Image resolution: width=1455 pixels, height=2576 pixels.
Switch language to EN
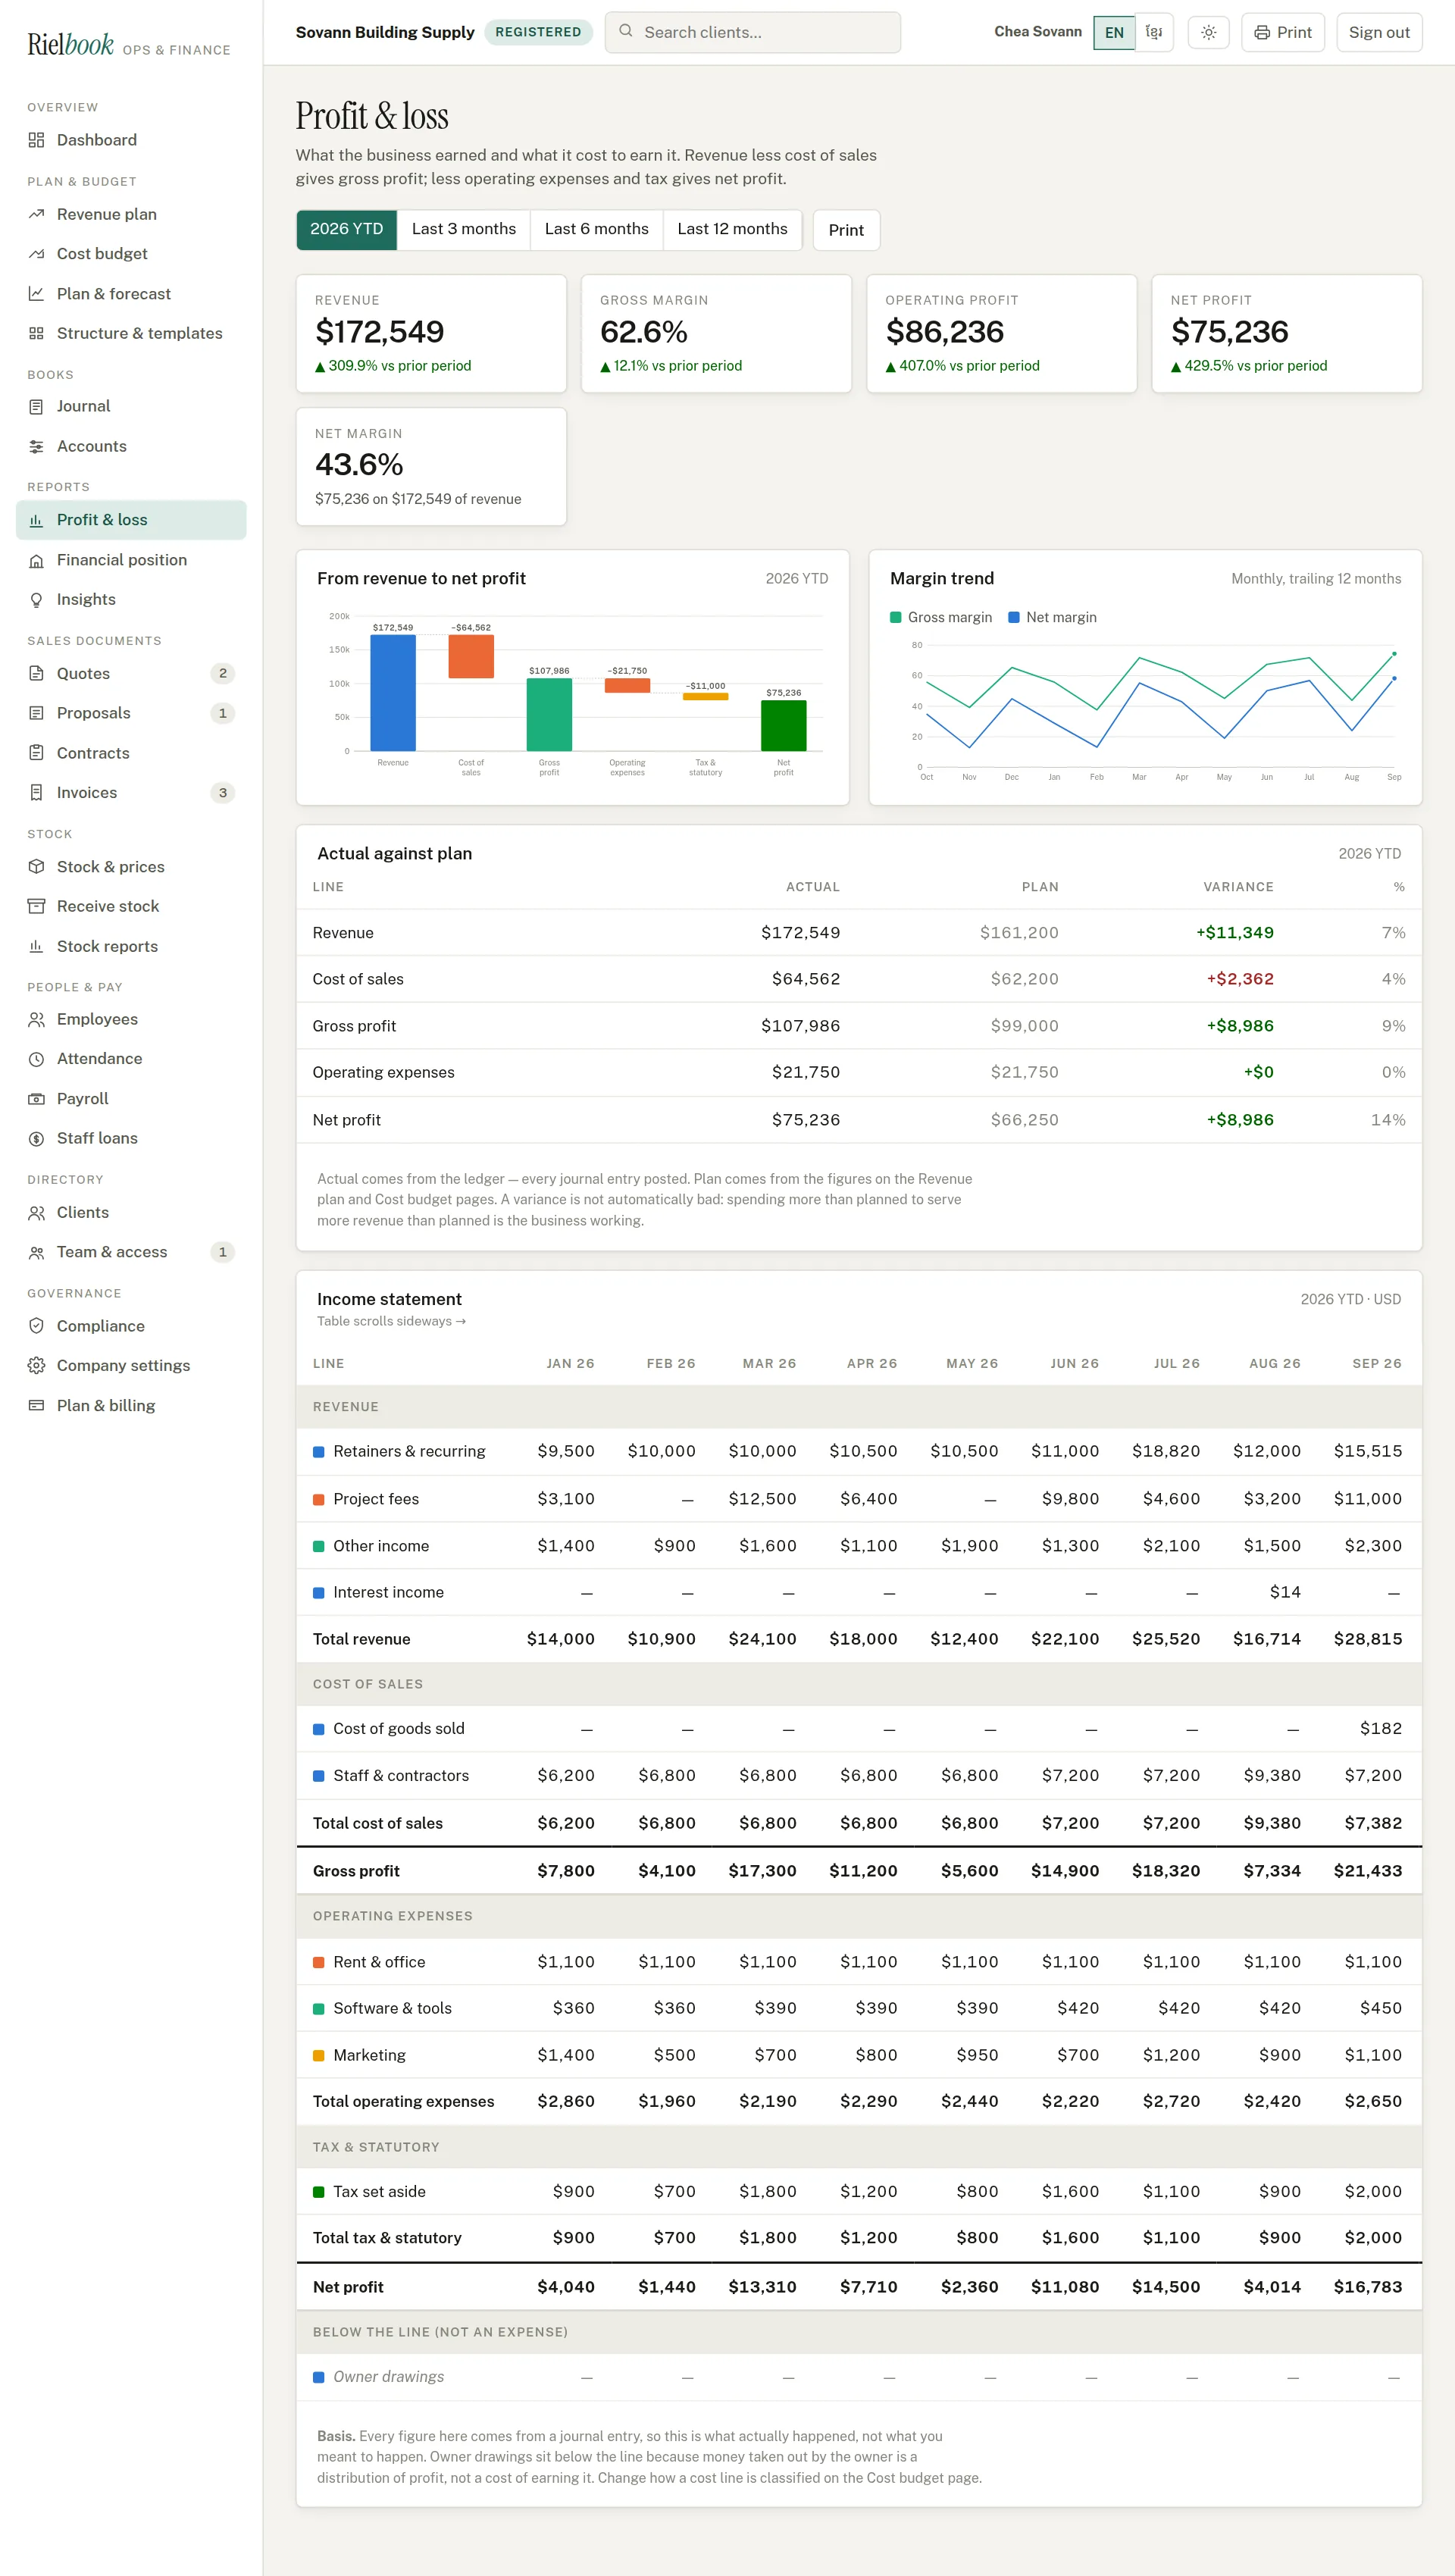pyautogui.click(x=1114, y=32)
